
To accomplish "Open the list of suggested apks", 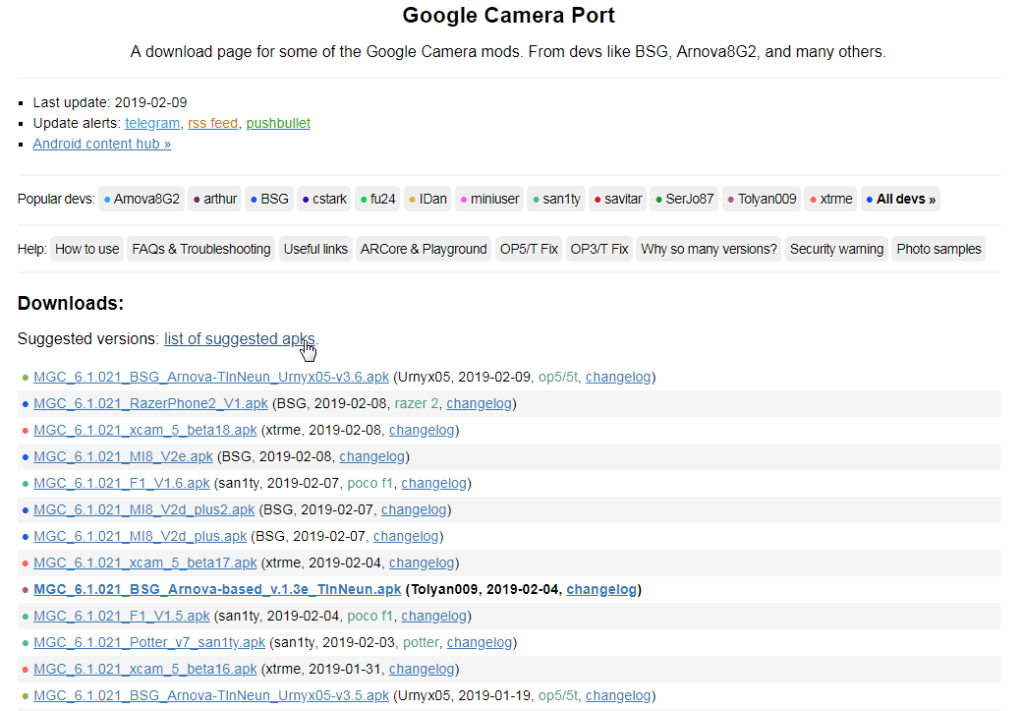I will tap(240, 339).
